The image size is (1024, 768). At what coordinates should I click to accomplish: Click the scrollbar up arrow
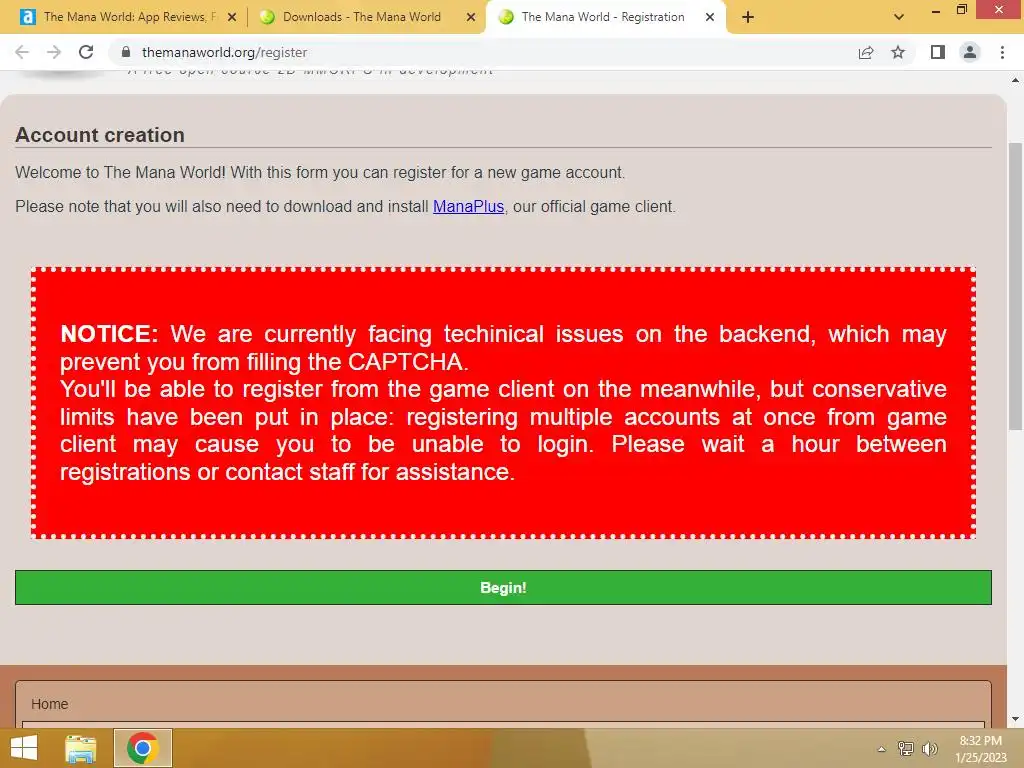point(1015,80)
